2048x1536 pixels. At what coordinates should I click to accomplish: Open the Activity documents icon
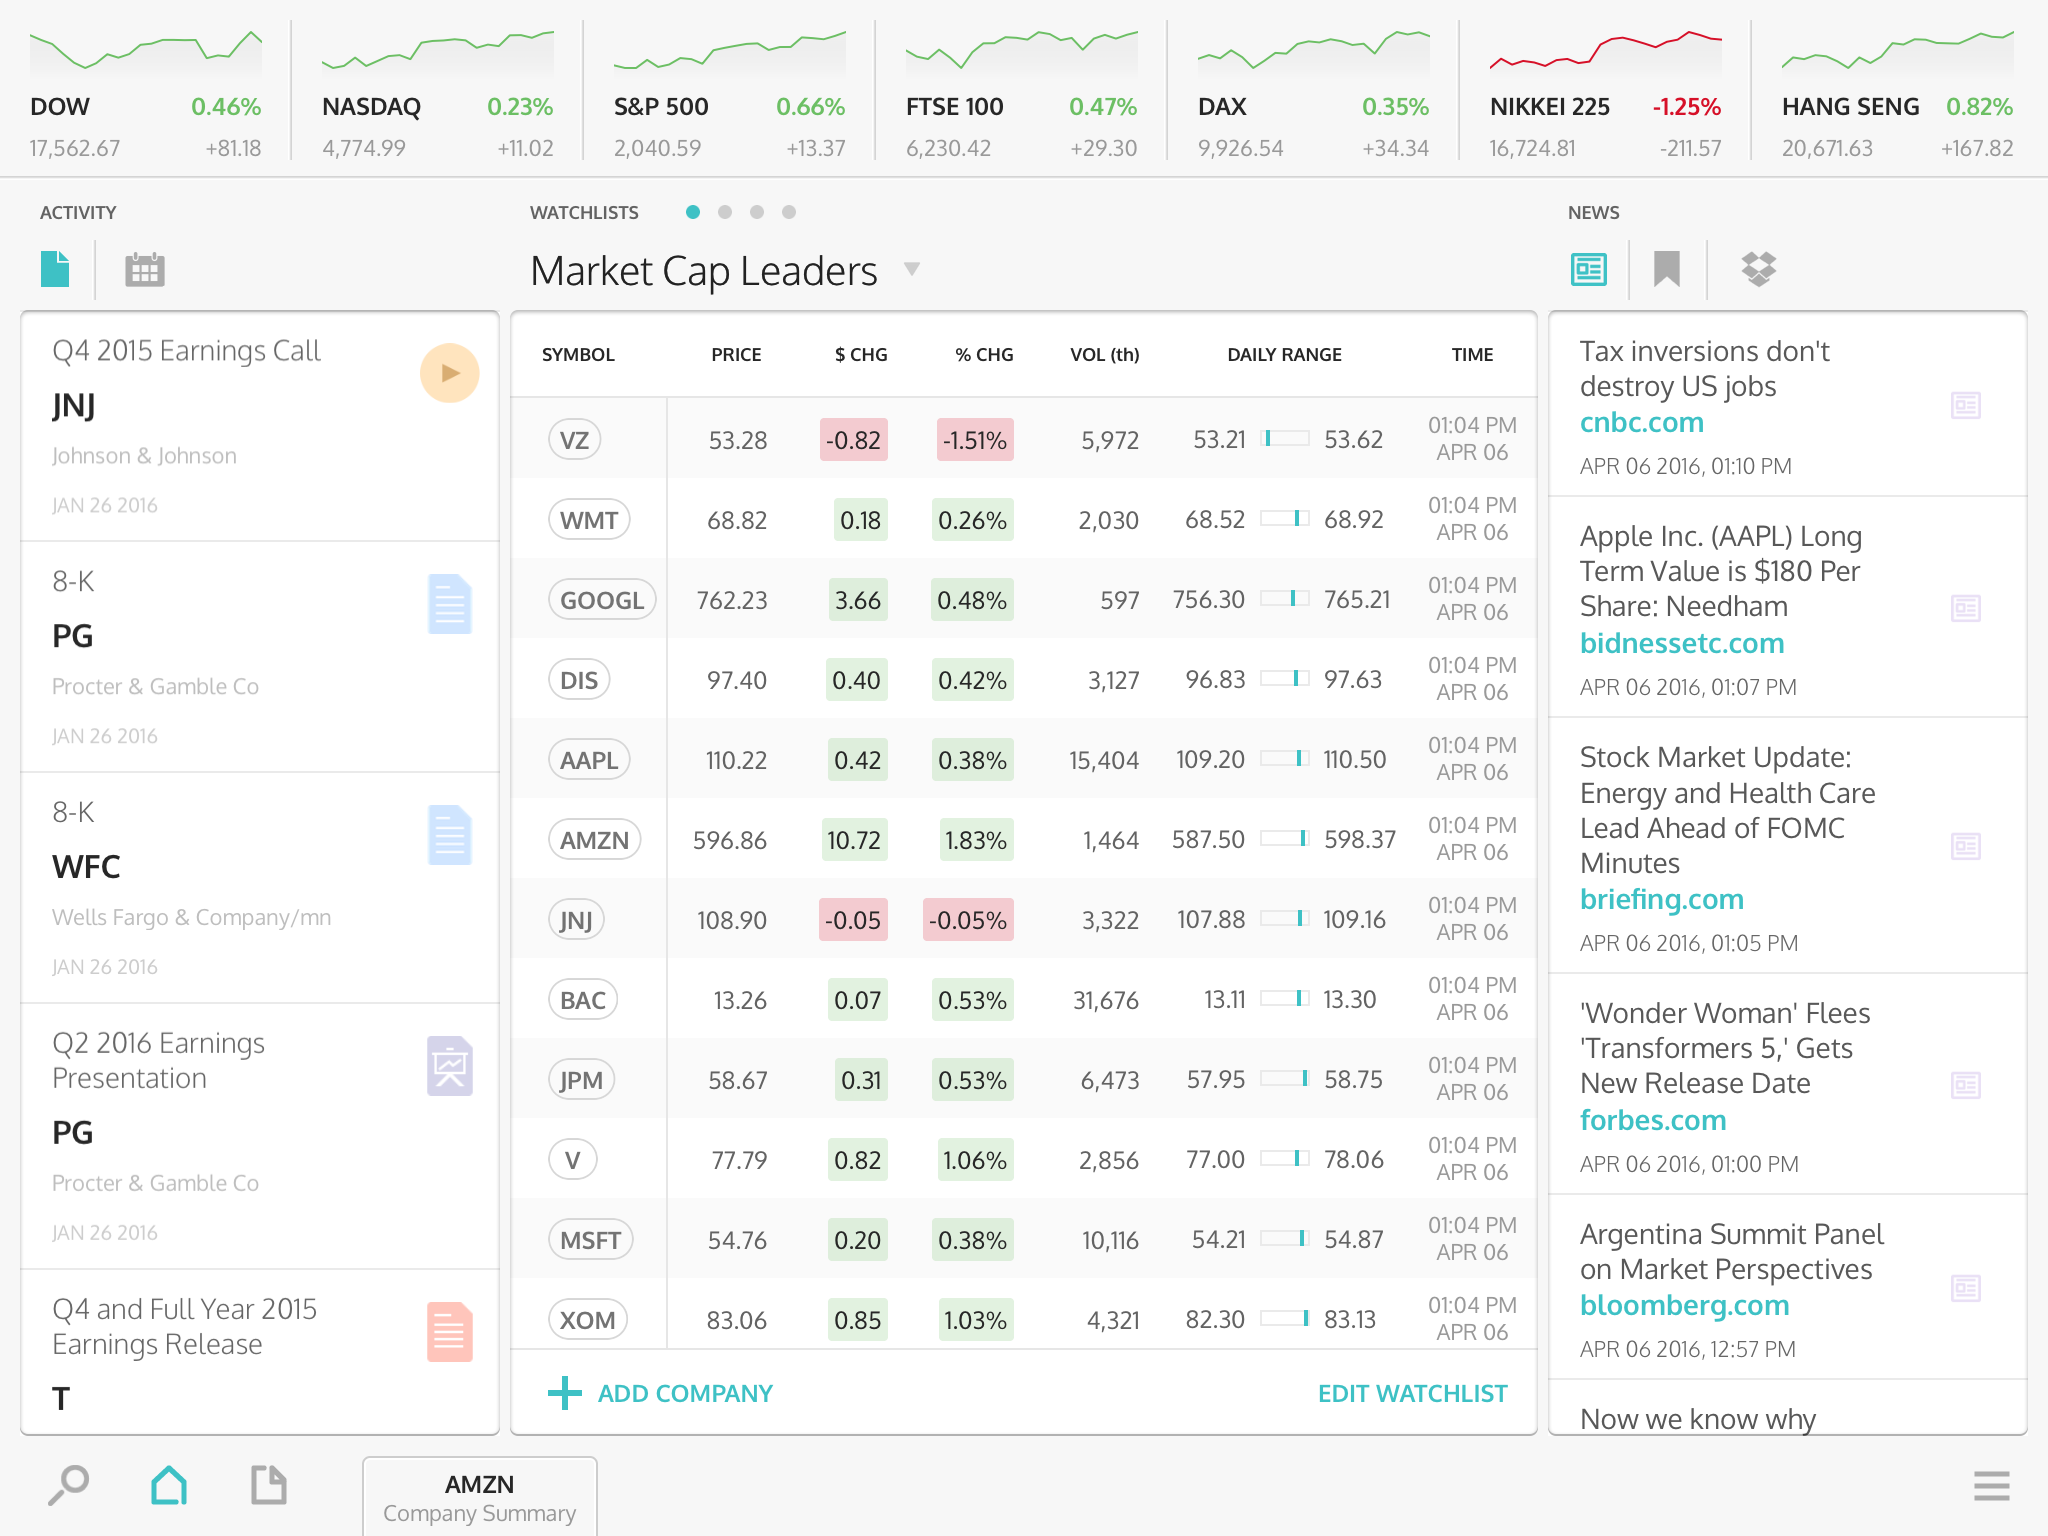55,269
